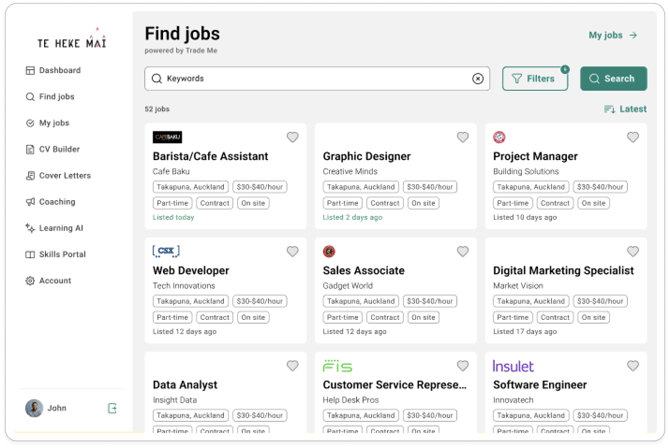
Task: Go to Dashboard in the sidebar
Action: [60, 71]
